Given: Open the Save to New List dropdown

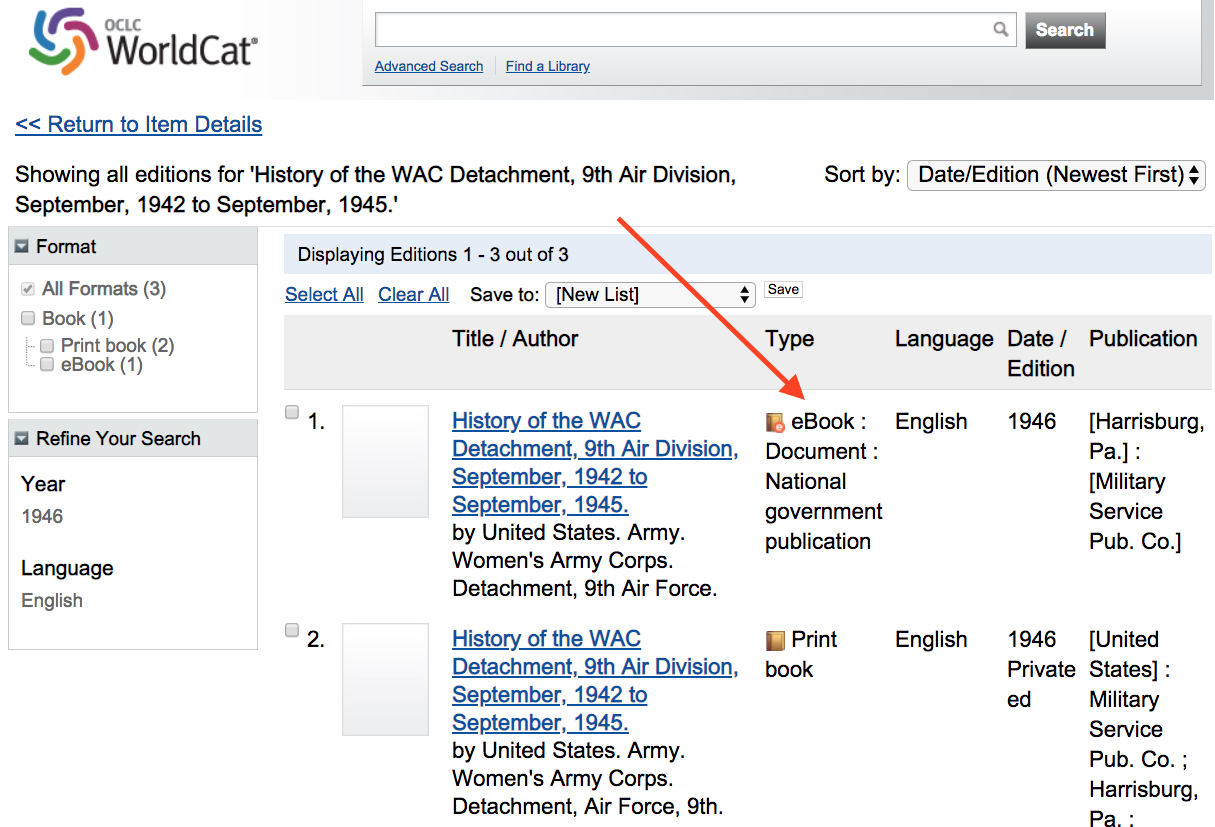Looking at the screenshot, I should coord(650,295).
